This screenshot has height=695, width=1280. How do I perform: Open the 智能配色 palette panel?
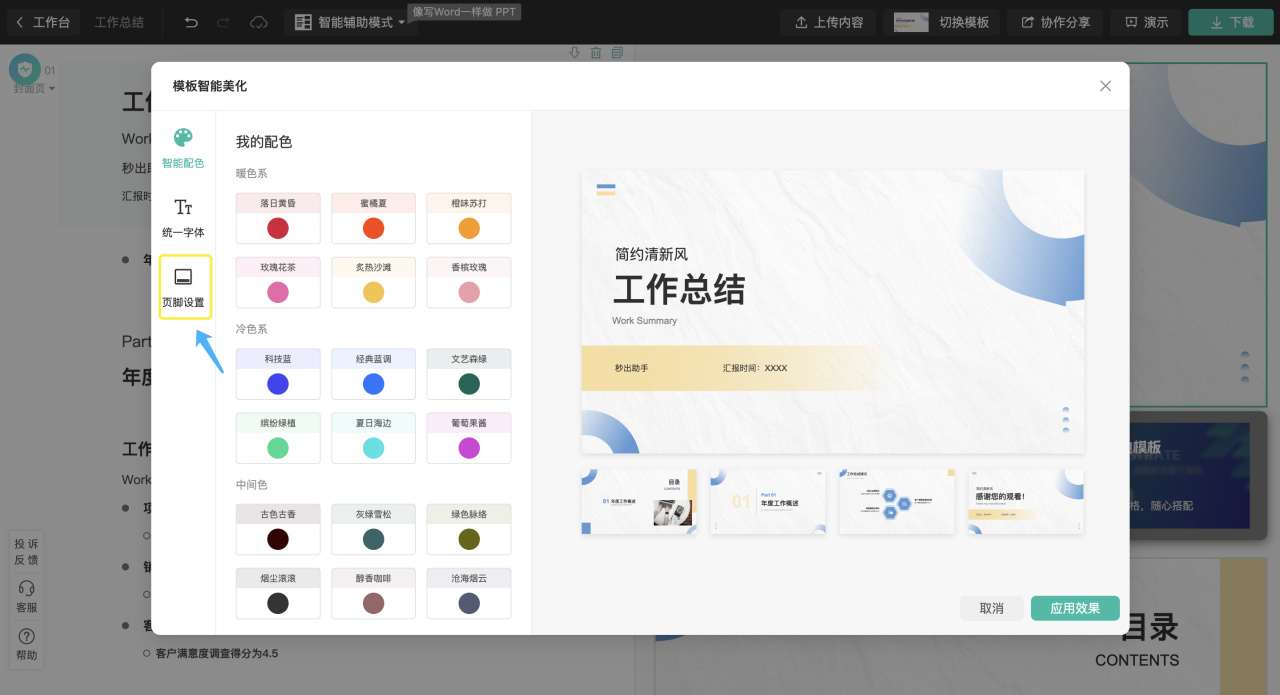pos(183,147)
